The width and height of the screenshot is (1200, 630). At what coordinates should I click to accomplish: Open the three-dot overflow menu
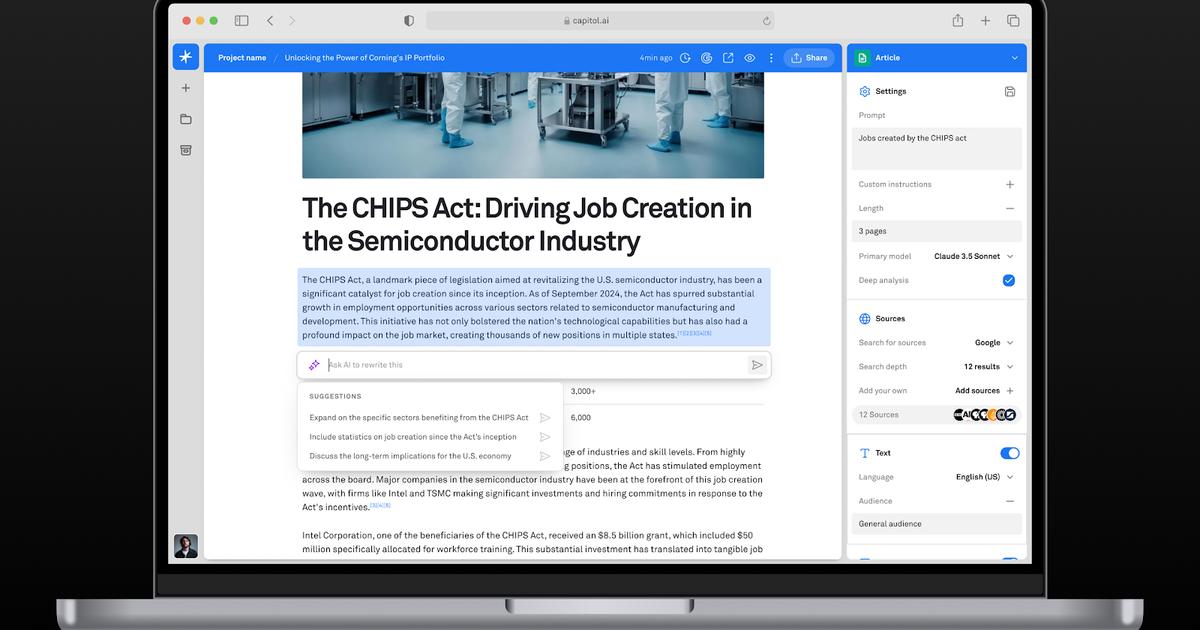click(770, 57)
